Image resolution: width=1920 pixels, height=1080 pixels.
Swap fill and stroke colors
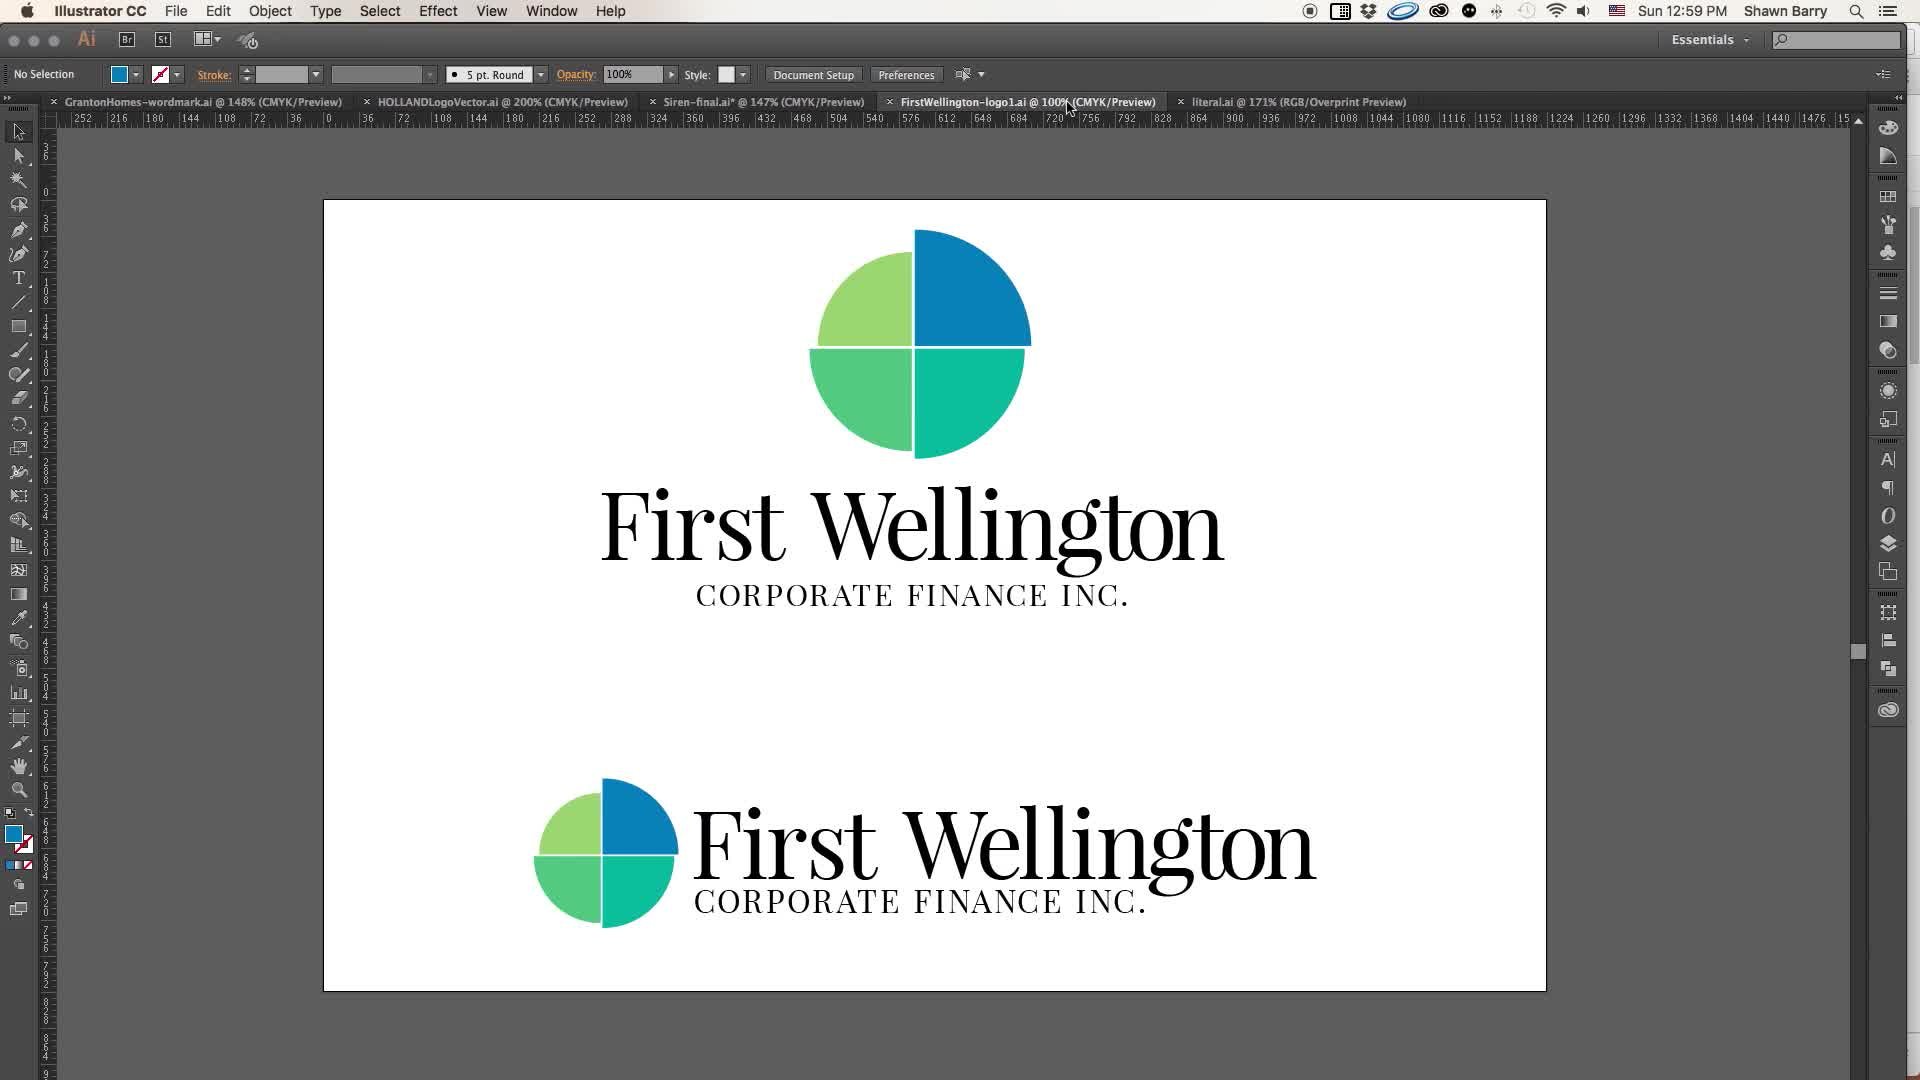[29, 813]
